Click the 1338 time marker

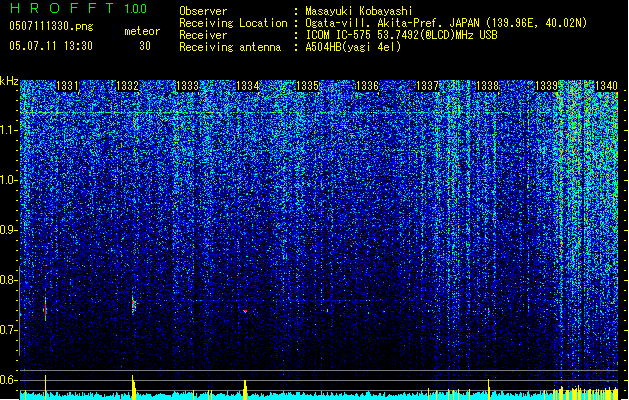coord(487,86)
